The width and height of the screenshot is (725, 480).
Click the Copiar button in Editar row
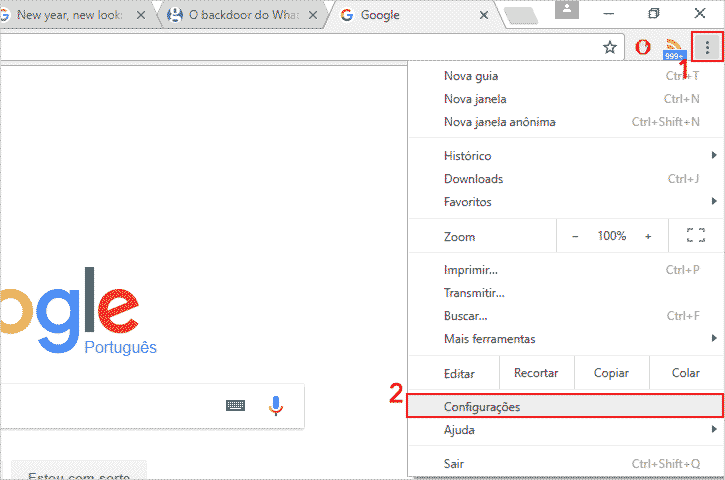pyautogui.click(x=611, y=373)
